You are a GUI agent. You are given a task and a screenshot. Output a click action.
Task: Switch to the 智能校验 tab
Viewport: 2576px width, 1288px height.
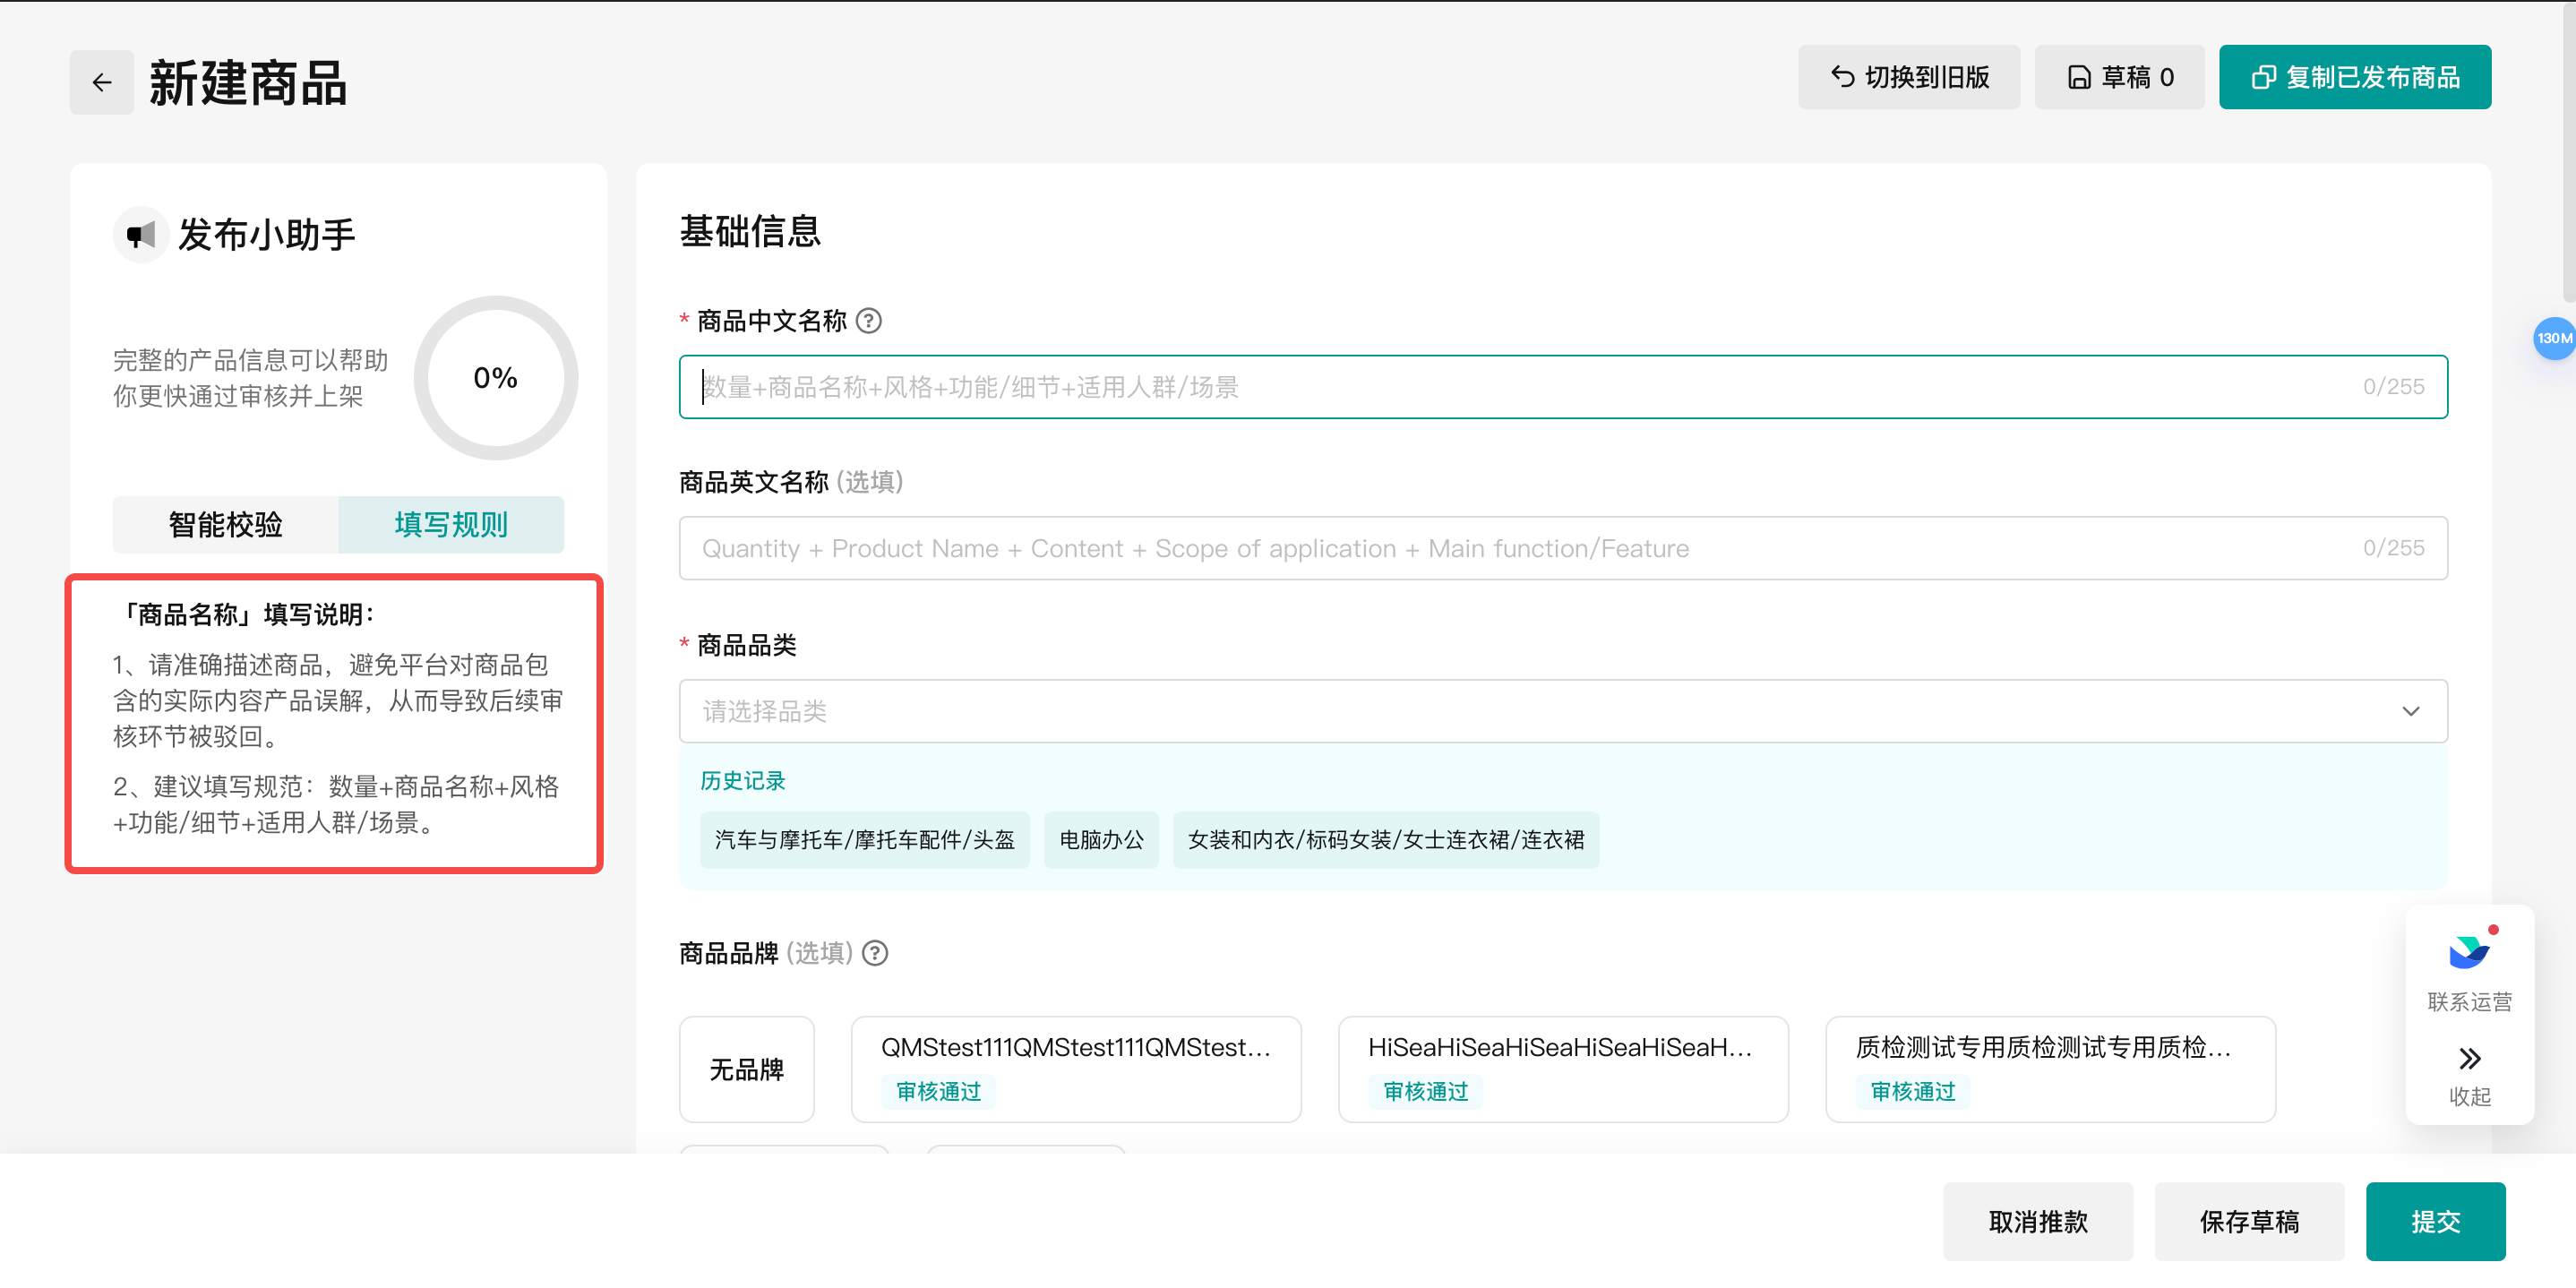tap(226, 525)
